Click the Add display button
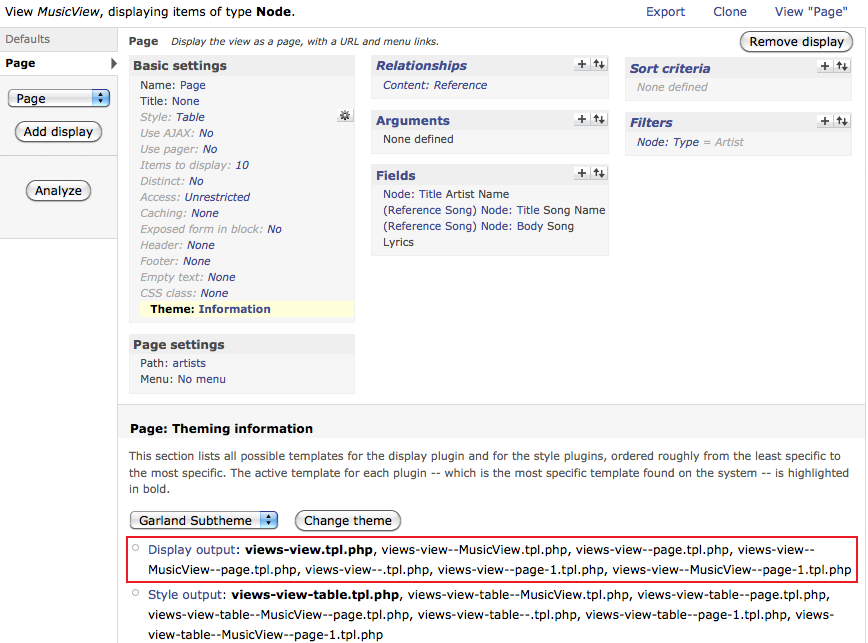Image resolution: width=868 pixels, height=643 pixels. click(x=58, y=131)
